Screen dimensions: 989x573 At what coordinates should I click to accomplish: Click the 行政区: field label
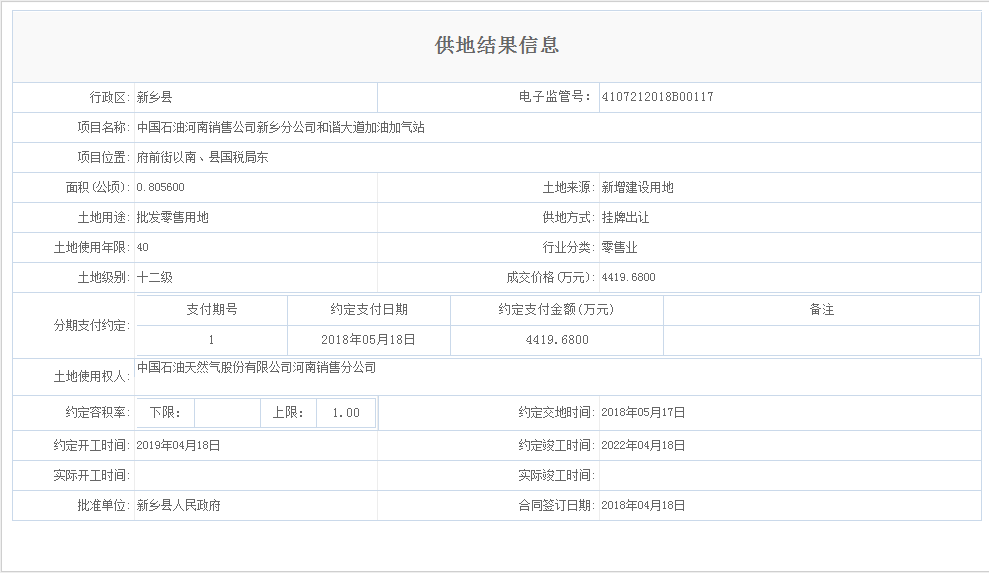point(110,97)
